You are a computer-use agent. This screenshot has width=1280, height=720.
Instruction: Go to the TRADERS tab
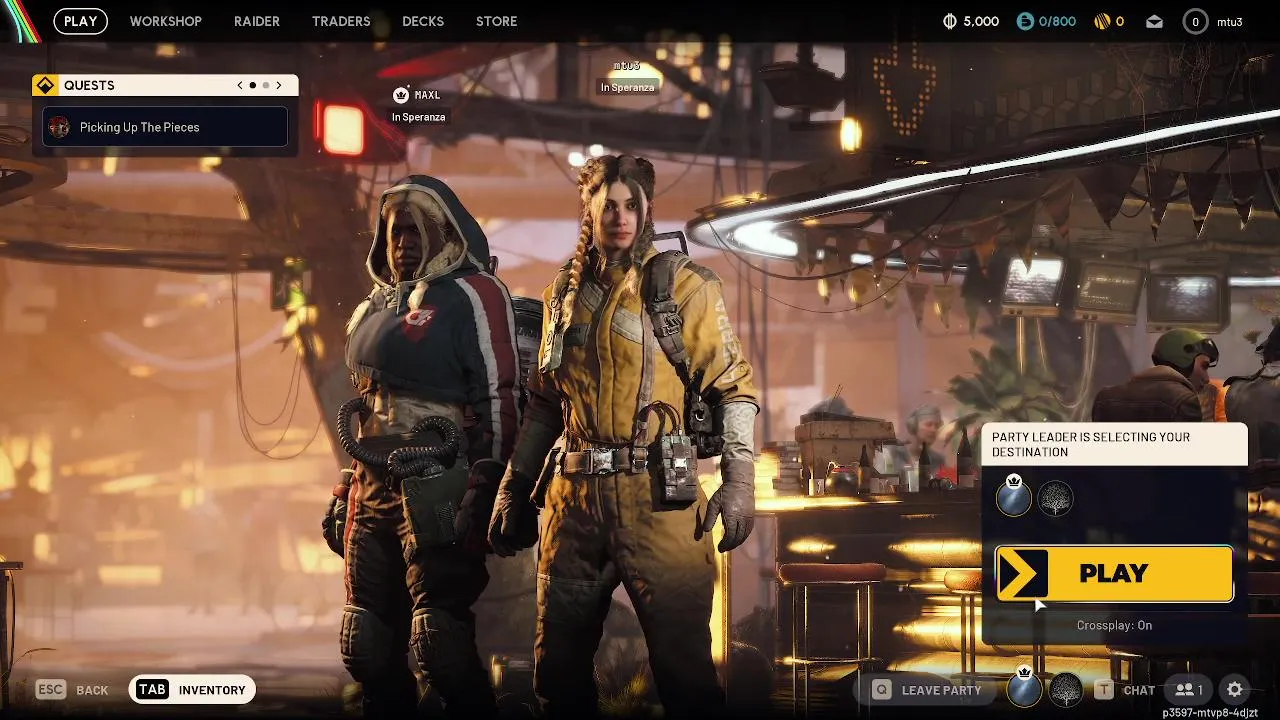point(341,21)
